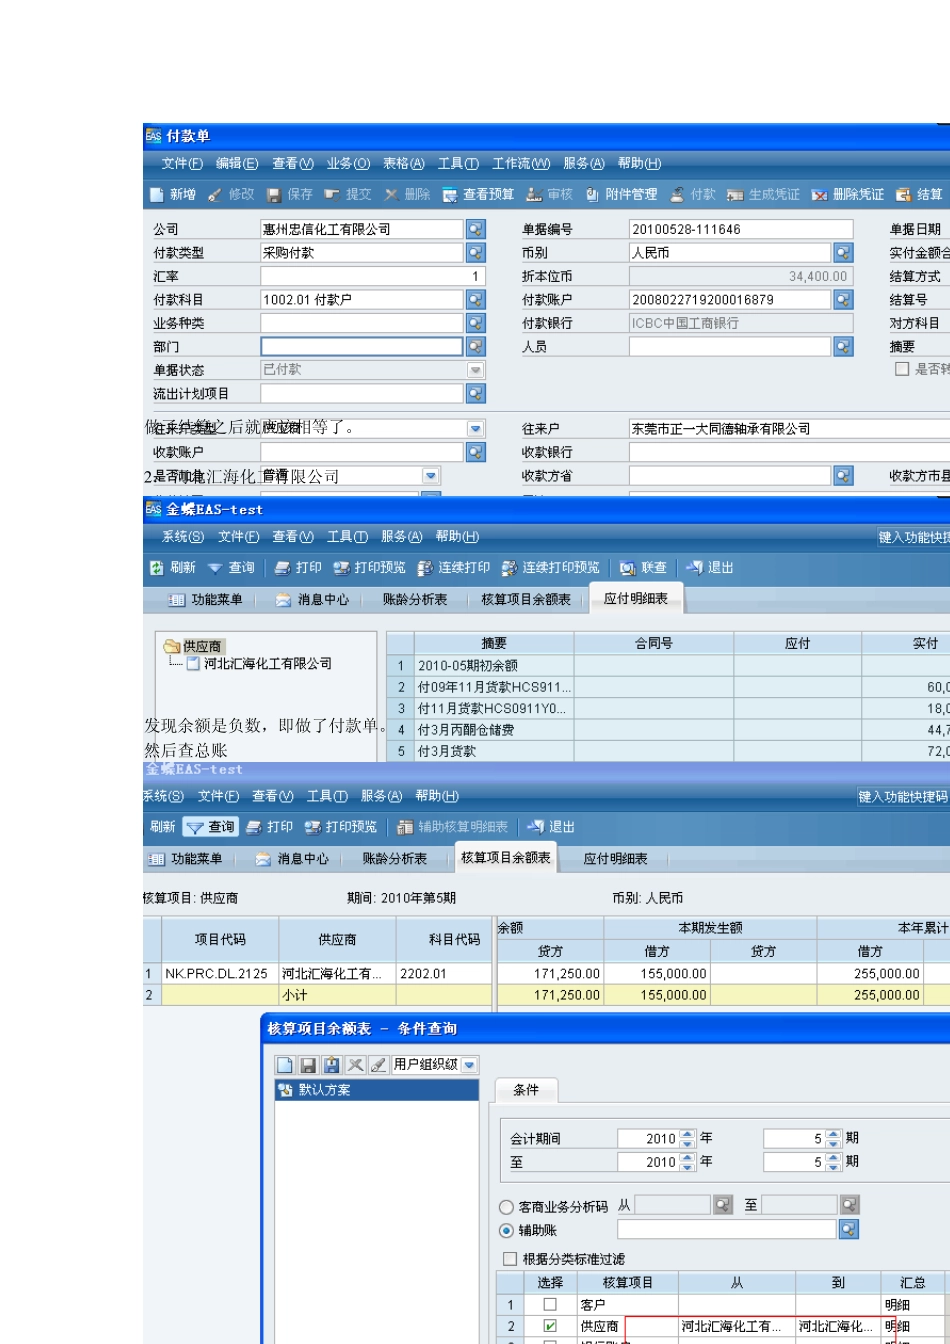Click into 单据编号 field 20100528-111646

pos(741,229)
